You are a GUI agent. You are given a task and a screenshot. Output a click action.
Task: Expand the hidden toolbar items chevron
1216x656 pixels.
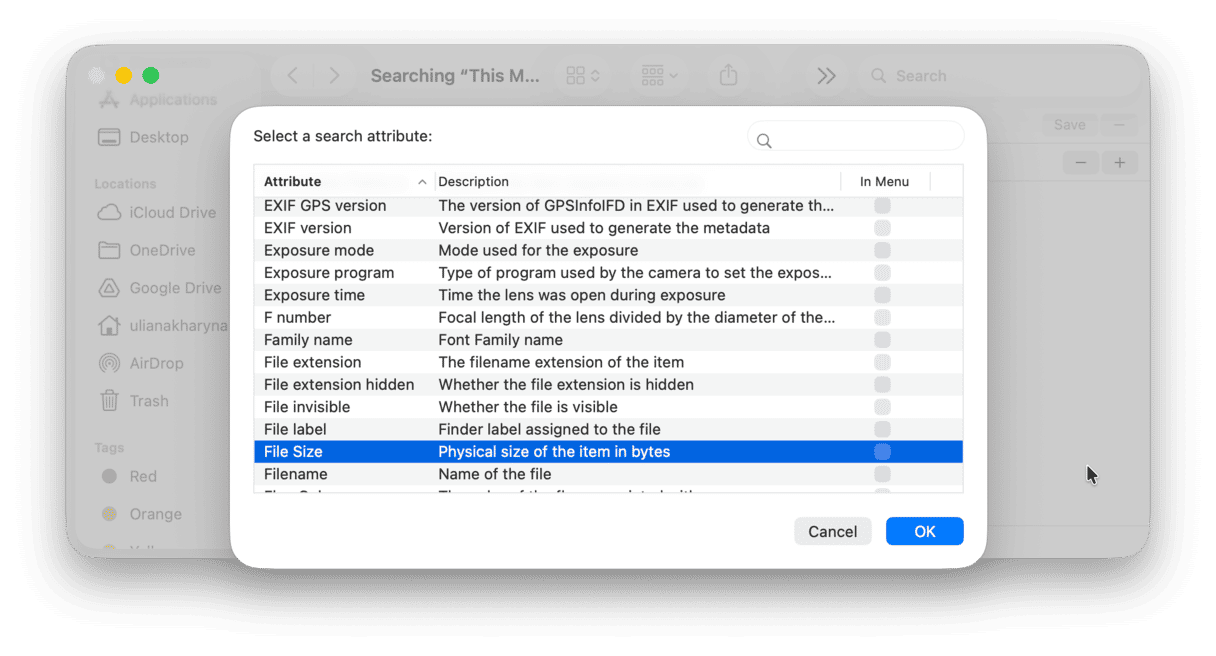point(826,74)
